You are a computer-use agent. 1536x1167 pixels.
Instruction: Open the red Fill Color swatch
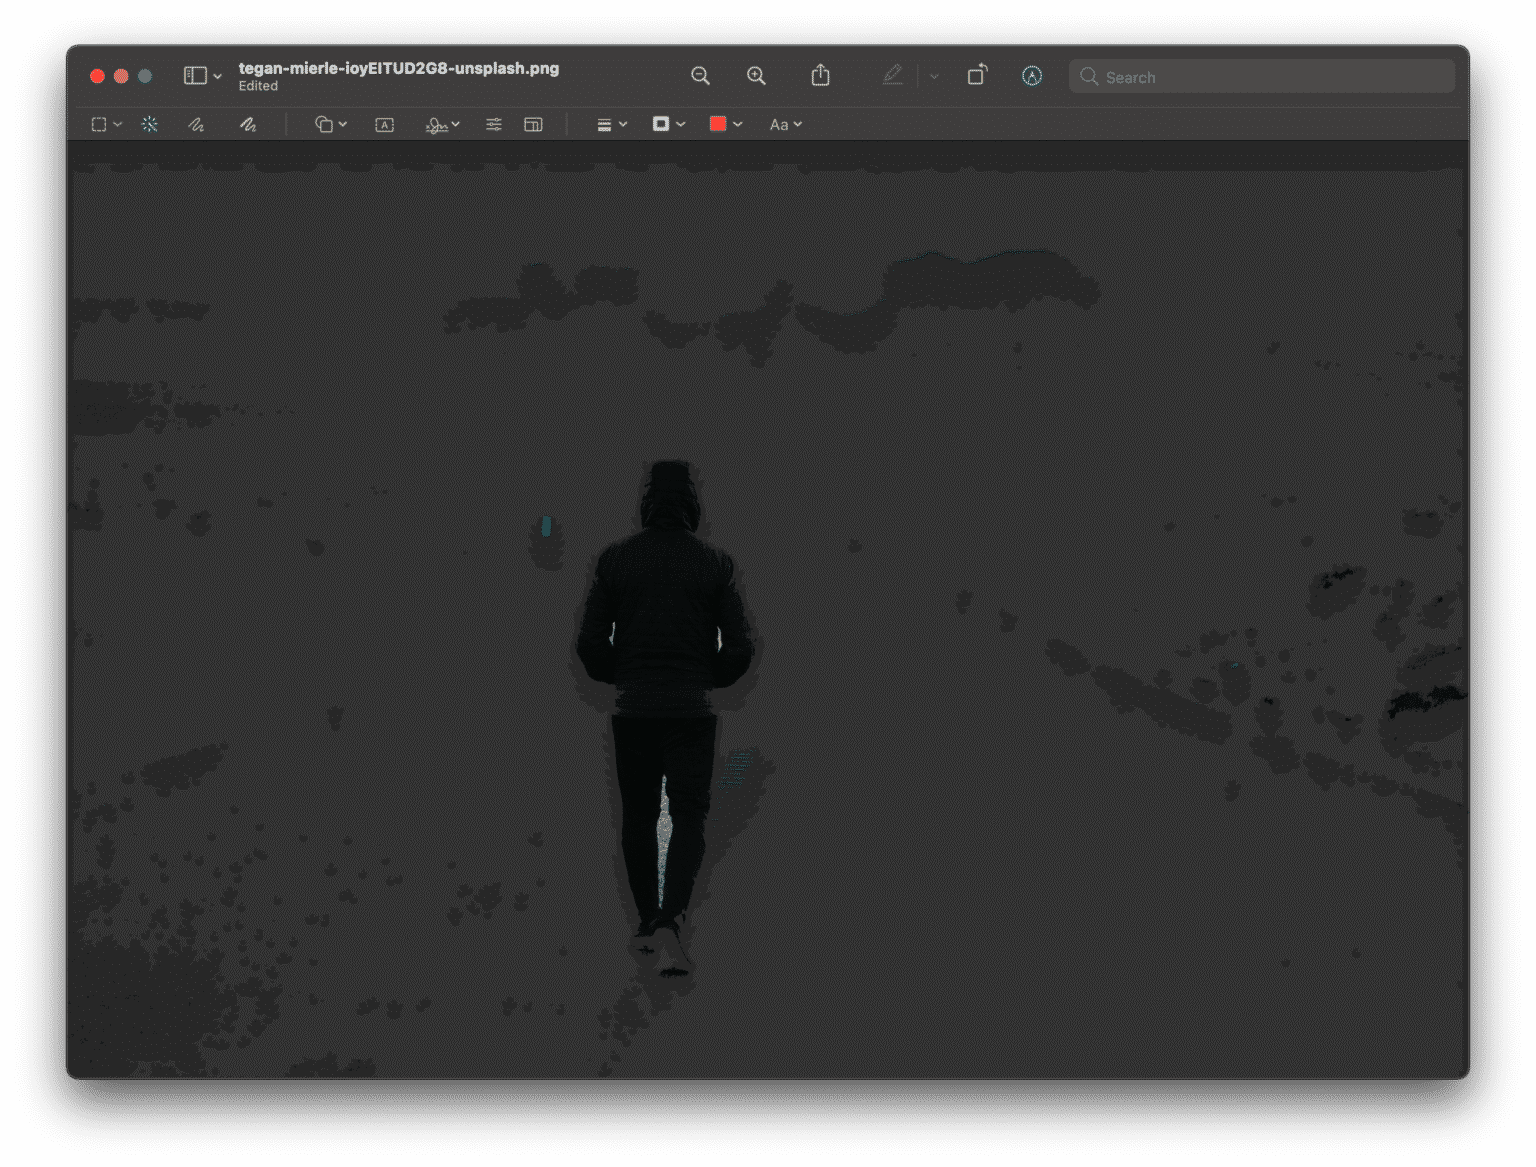coord(718,124)
